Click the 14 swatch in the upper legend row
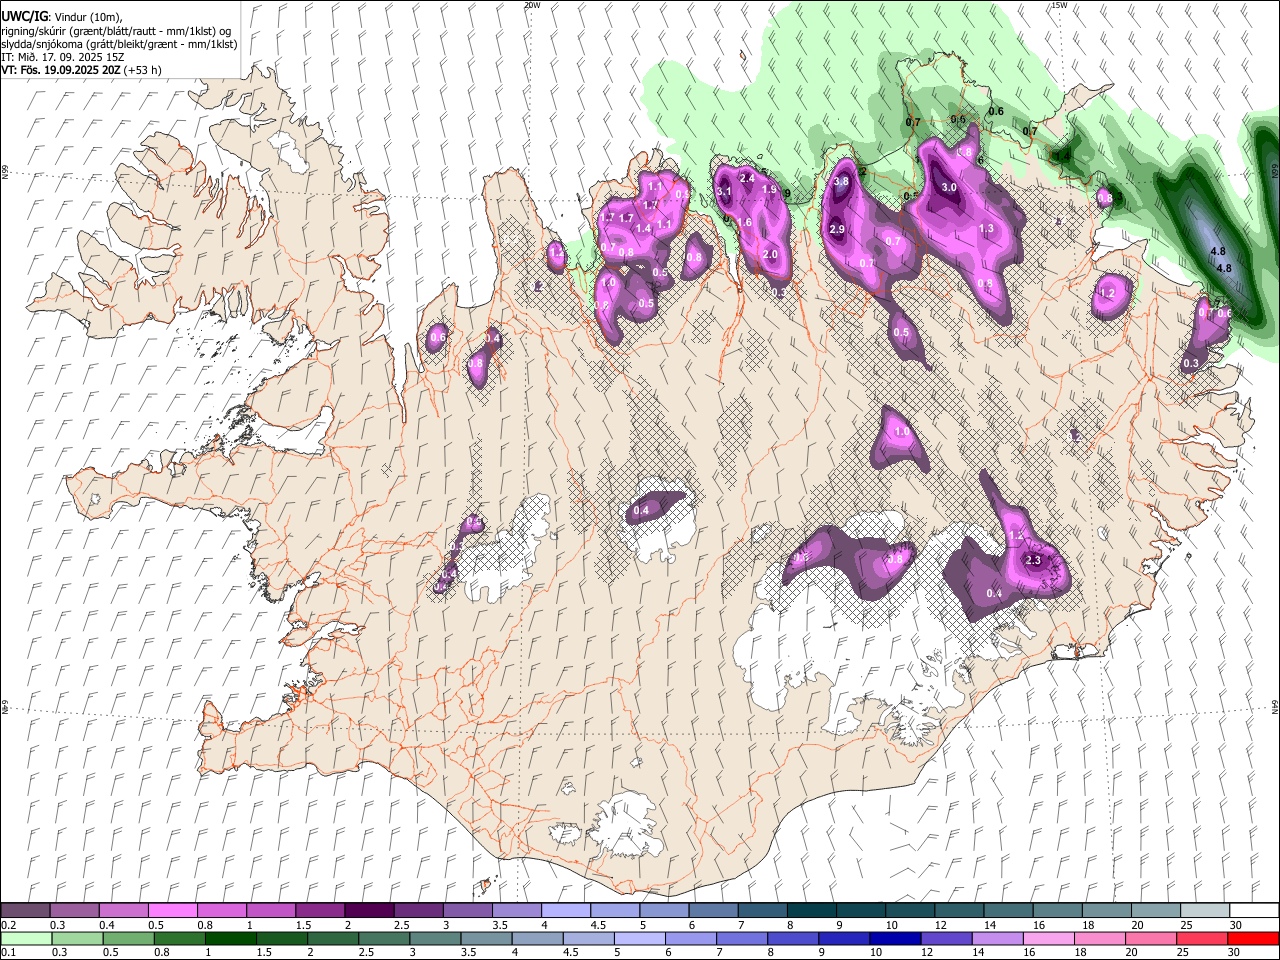The width and height of the screenshot is (1280, 960). [x=1008, y=911]
